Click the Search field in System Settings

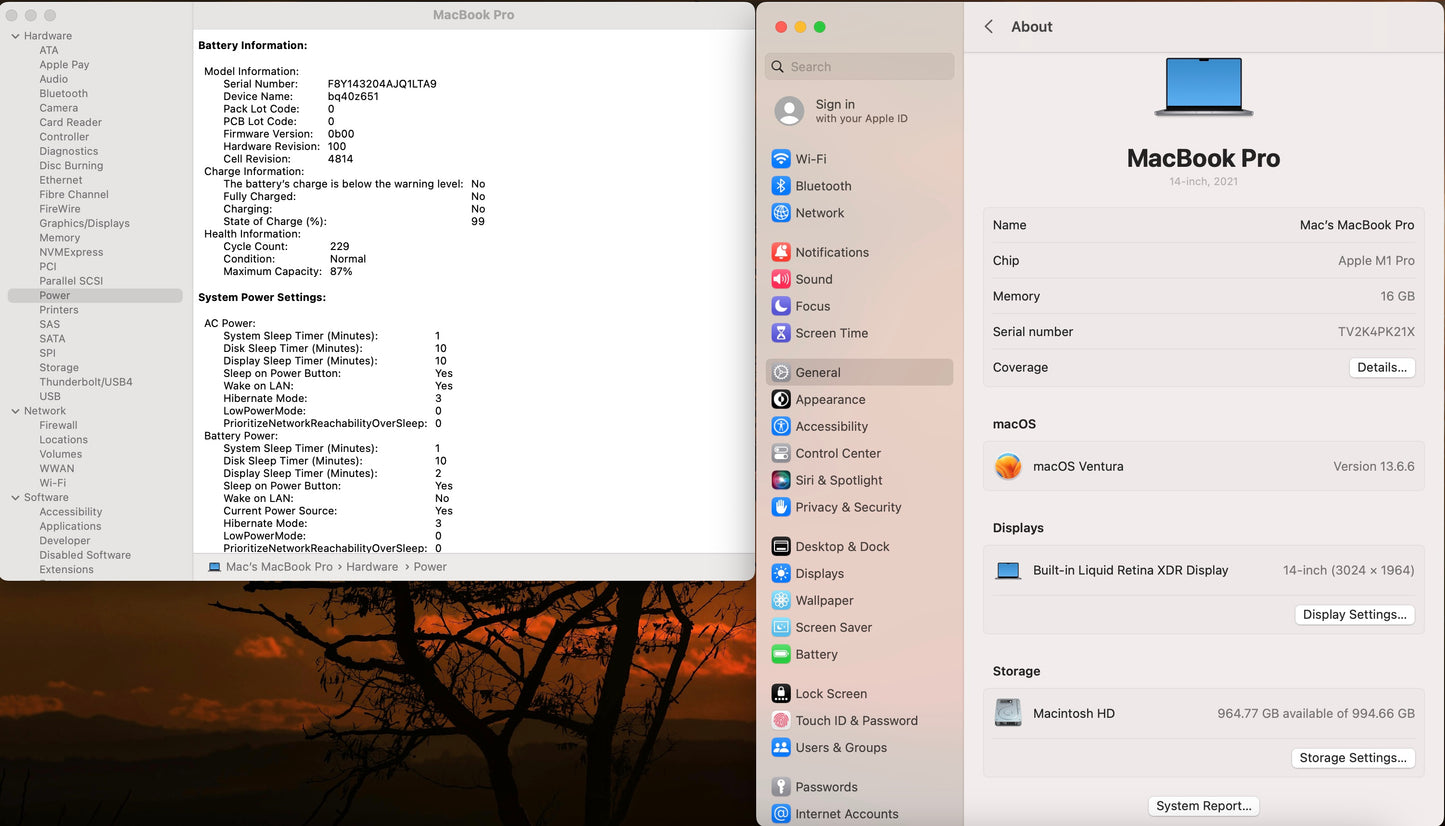coord(859,67)
